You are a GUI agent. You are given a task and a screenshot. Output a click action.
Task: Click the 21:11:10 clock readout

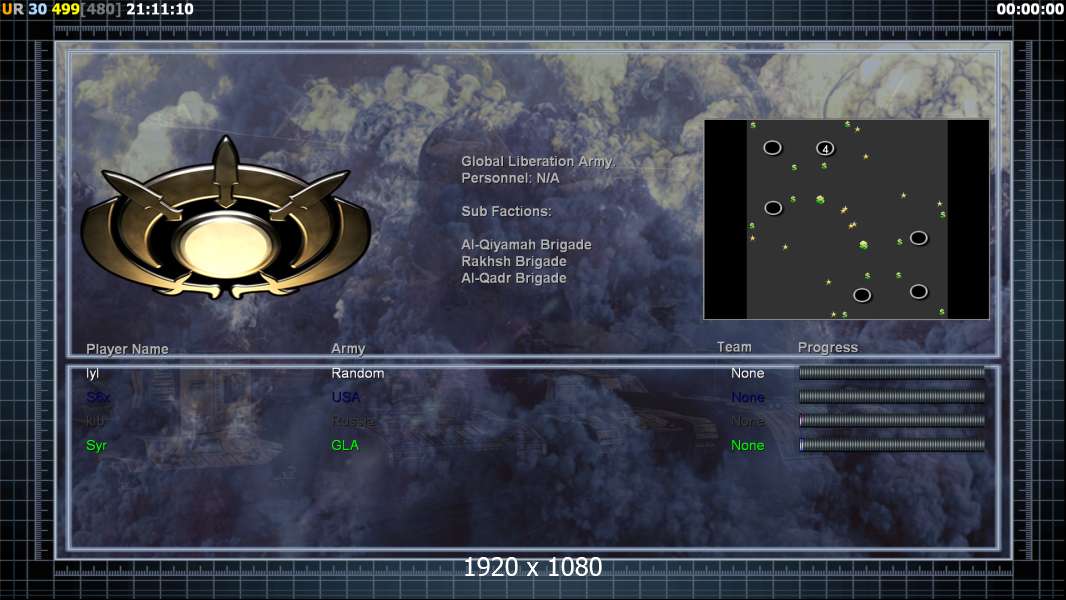pyautogui.click(x=160, y=9)
